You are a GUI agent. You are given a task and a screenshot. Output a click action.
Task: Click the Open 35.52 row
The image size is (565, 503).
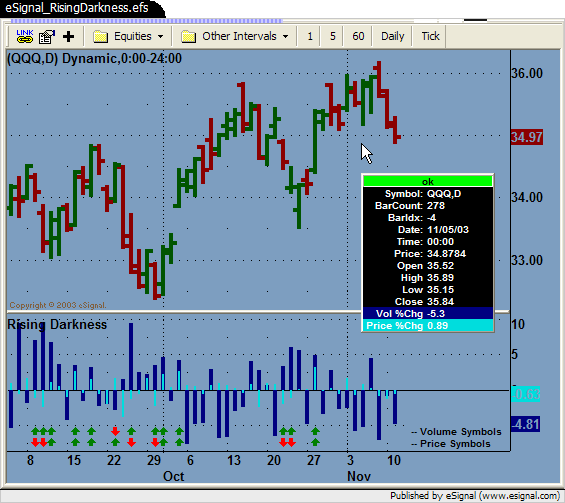point(428,266)
